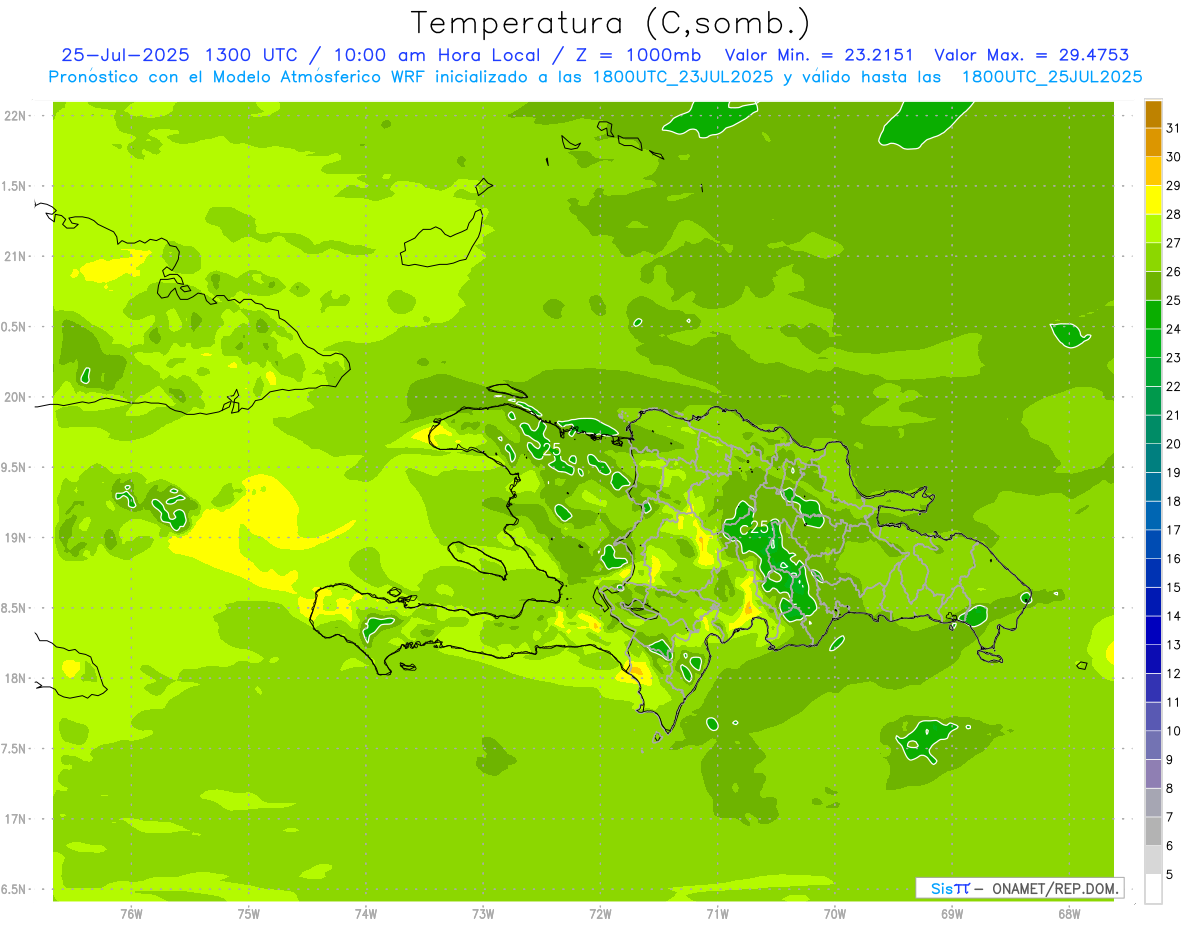Click the forecast valid-until time '1800UTC_25JUL2025'
Viewport: 1200px width, 927px height.
(x=1052, y=77)
